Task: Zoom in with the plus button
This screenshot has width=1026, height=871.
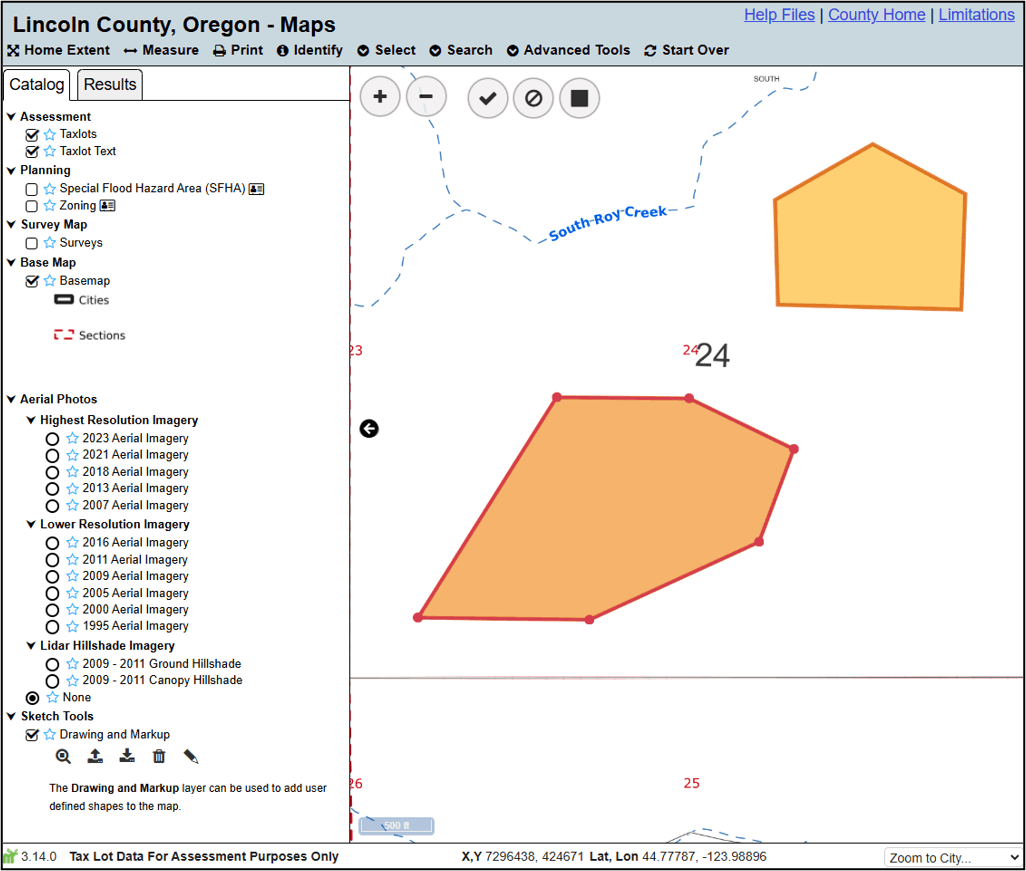Action: 380,98
